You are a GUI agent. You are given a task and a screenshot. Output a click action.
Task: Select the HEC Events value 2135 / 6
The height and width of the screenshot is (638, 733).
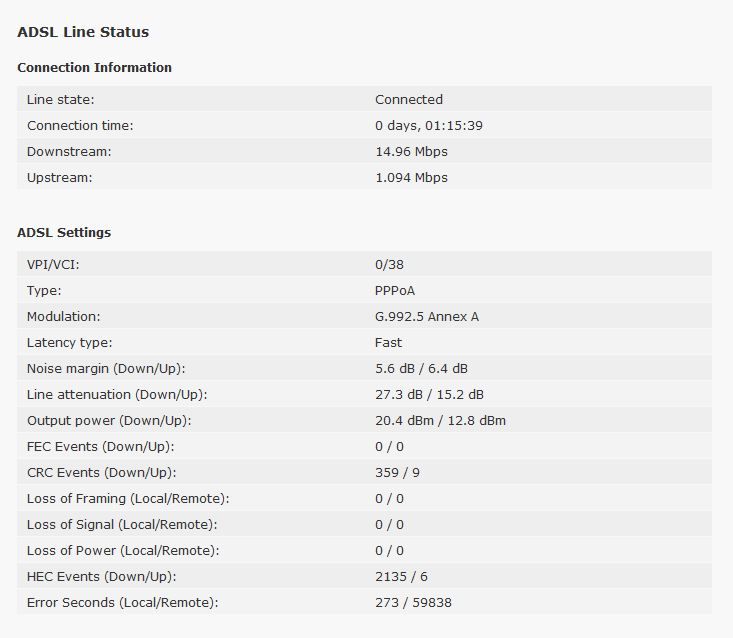click(x=401, y=577)
